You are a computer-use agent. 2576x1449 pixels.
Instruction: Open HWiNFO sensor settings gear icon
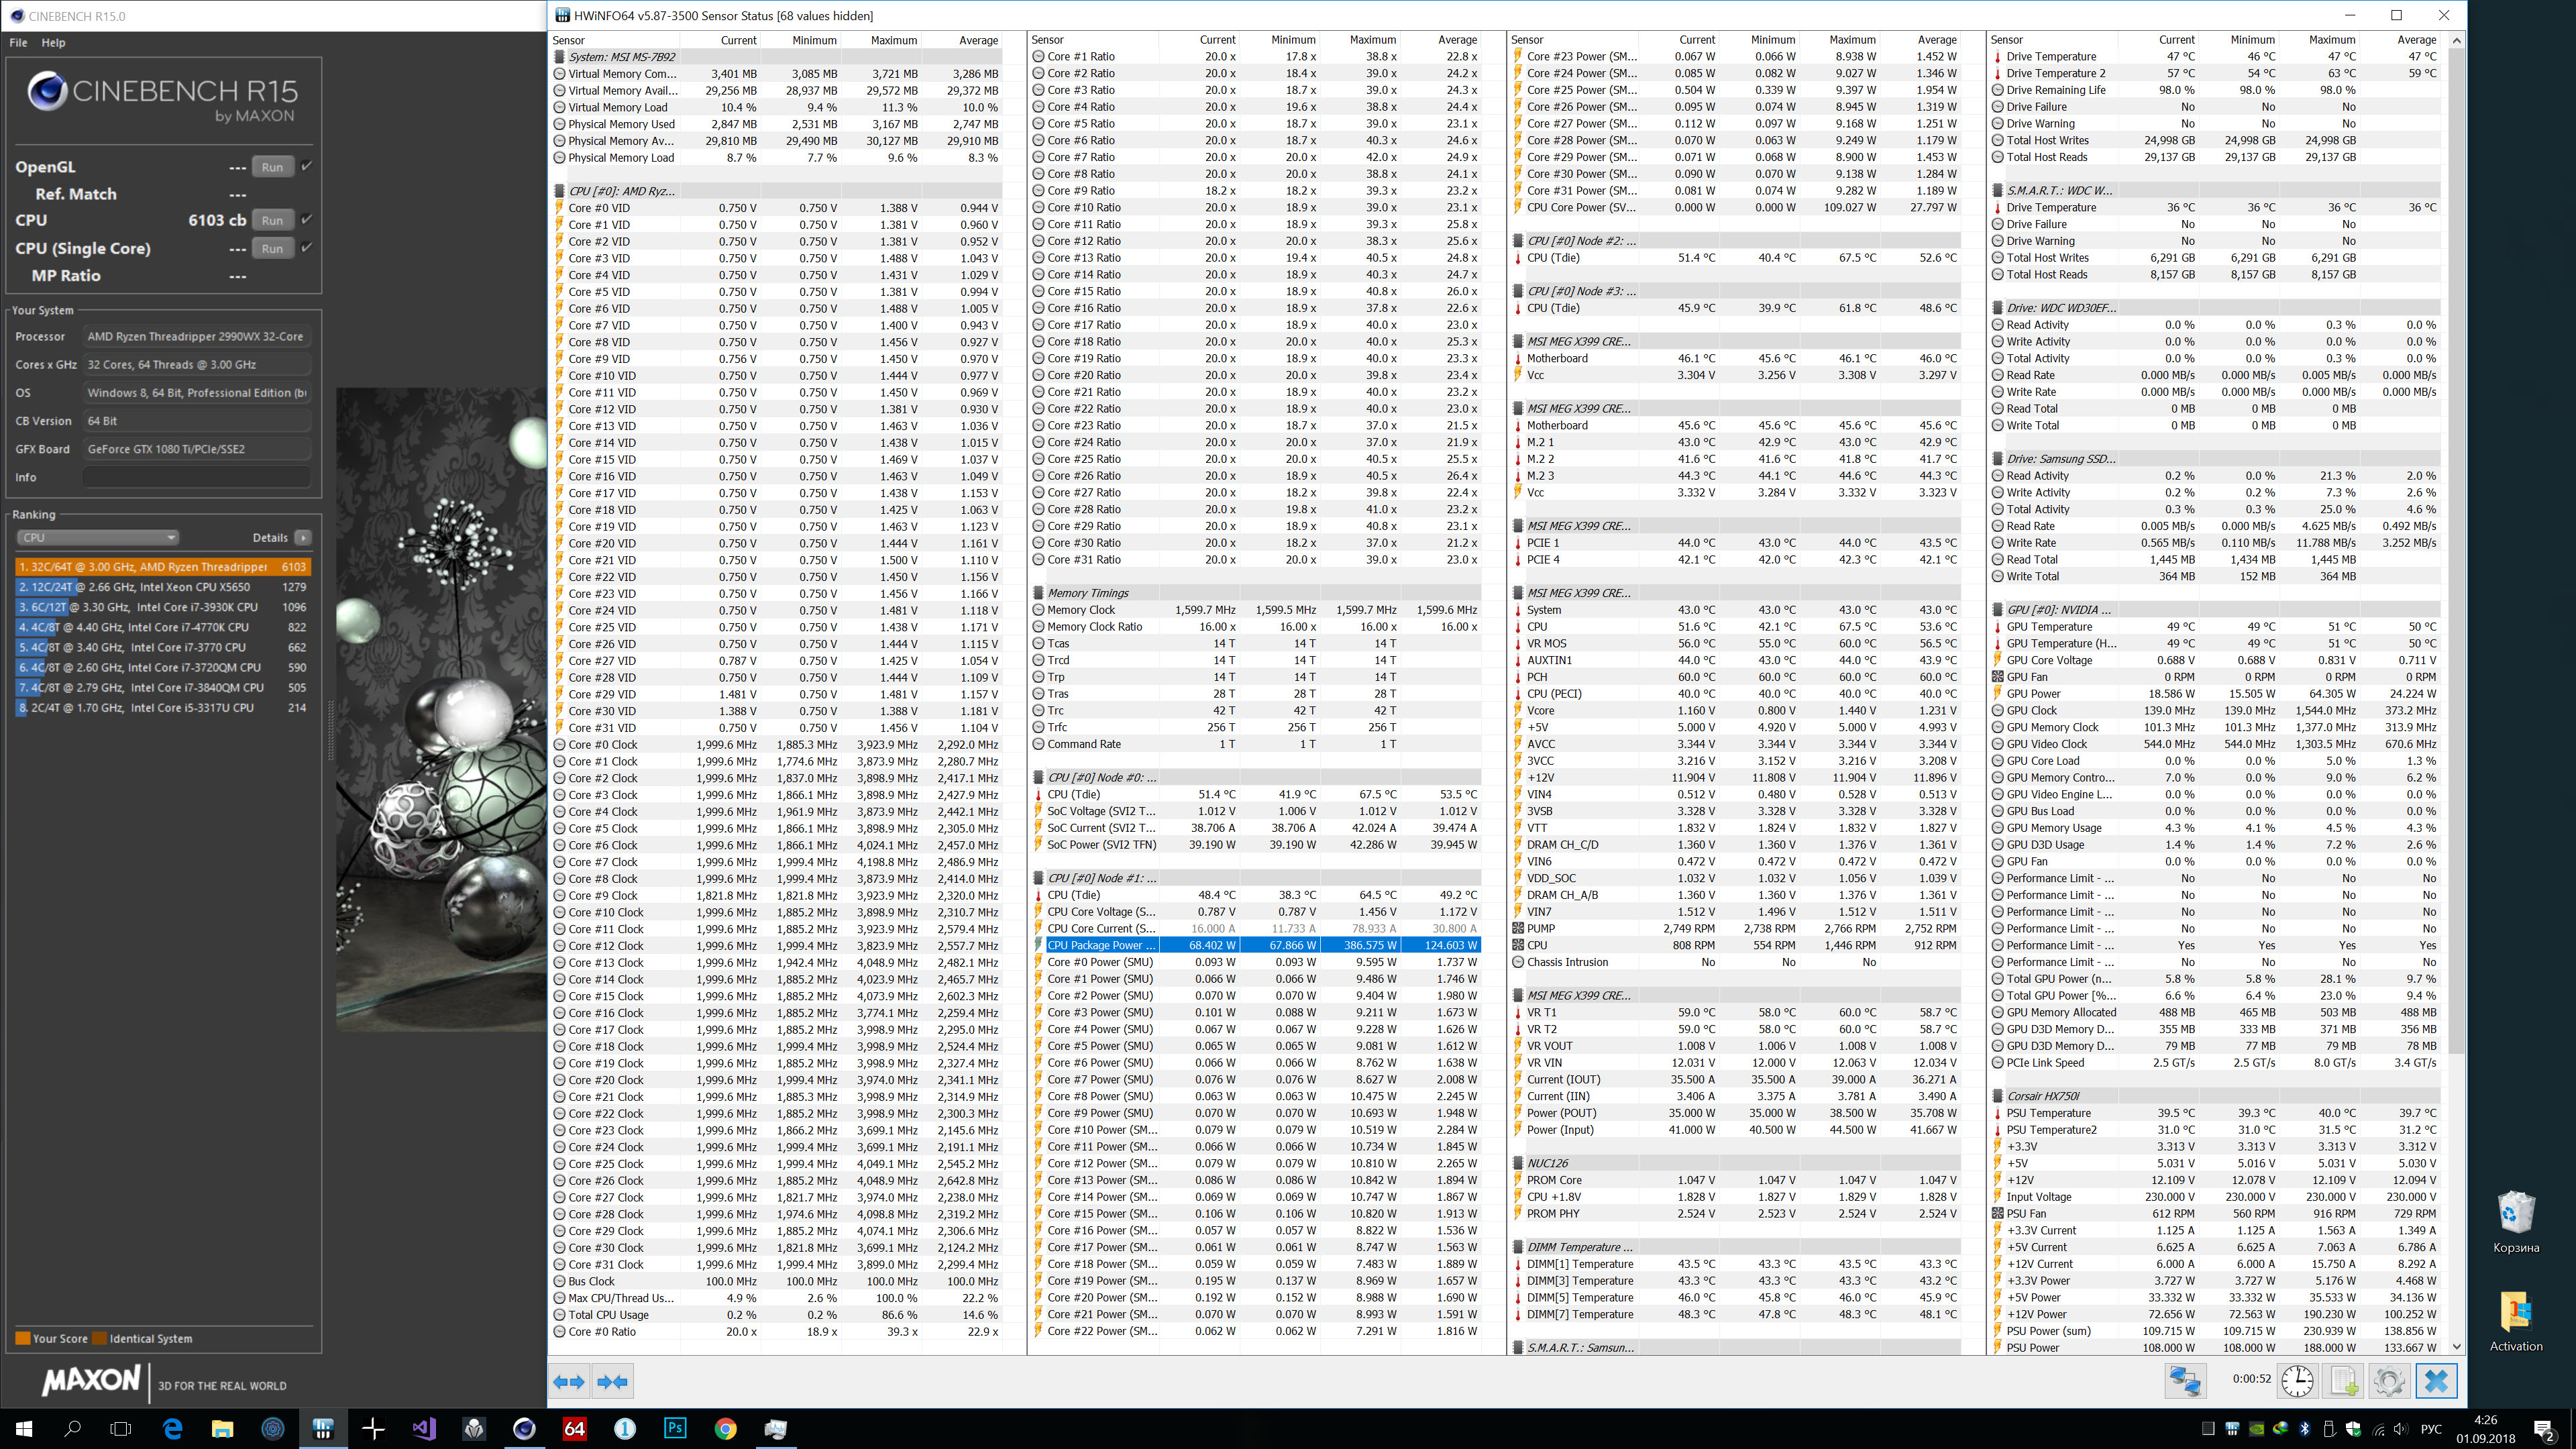coord(2389,1381)
